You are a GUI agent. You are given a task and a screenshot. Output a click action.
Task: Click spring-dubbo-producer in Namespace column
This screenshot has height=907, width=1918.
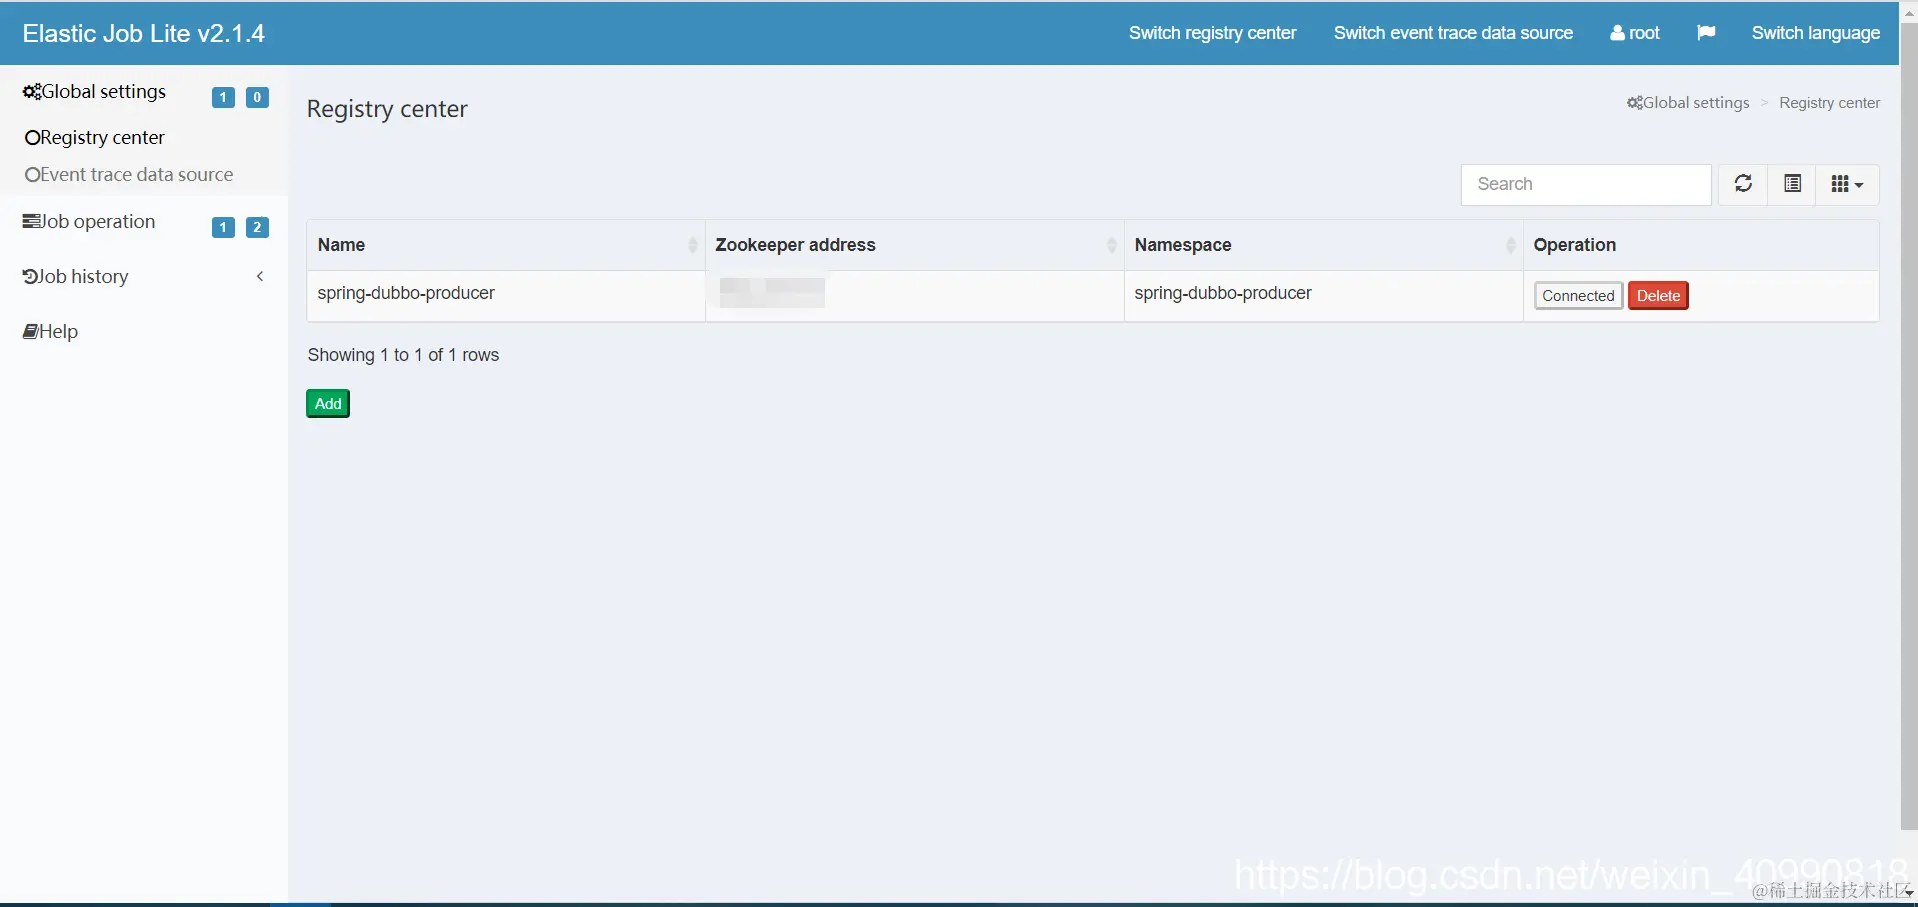[x=1223, y=293]
